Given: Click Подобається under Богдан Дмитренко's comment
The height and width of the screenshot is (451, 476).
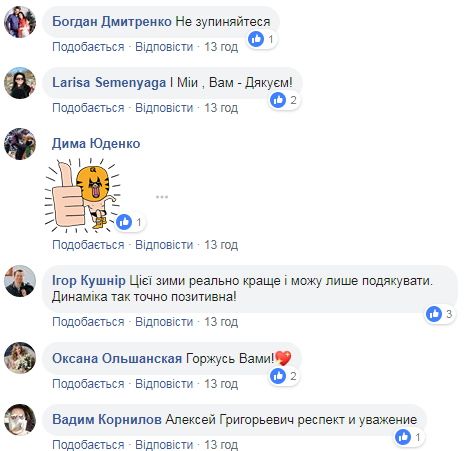Looking at the screenshot, I should pyautogui.click(x=88, y=47).
